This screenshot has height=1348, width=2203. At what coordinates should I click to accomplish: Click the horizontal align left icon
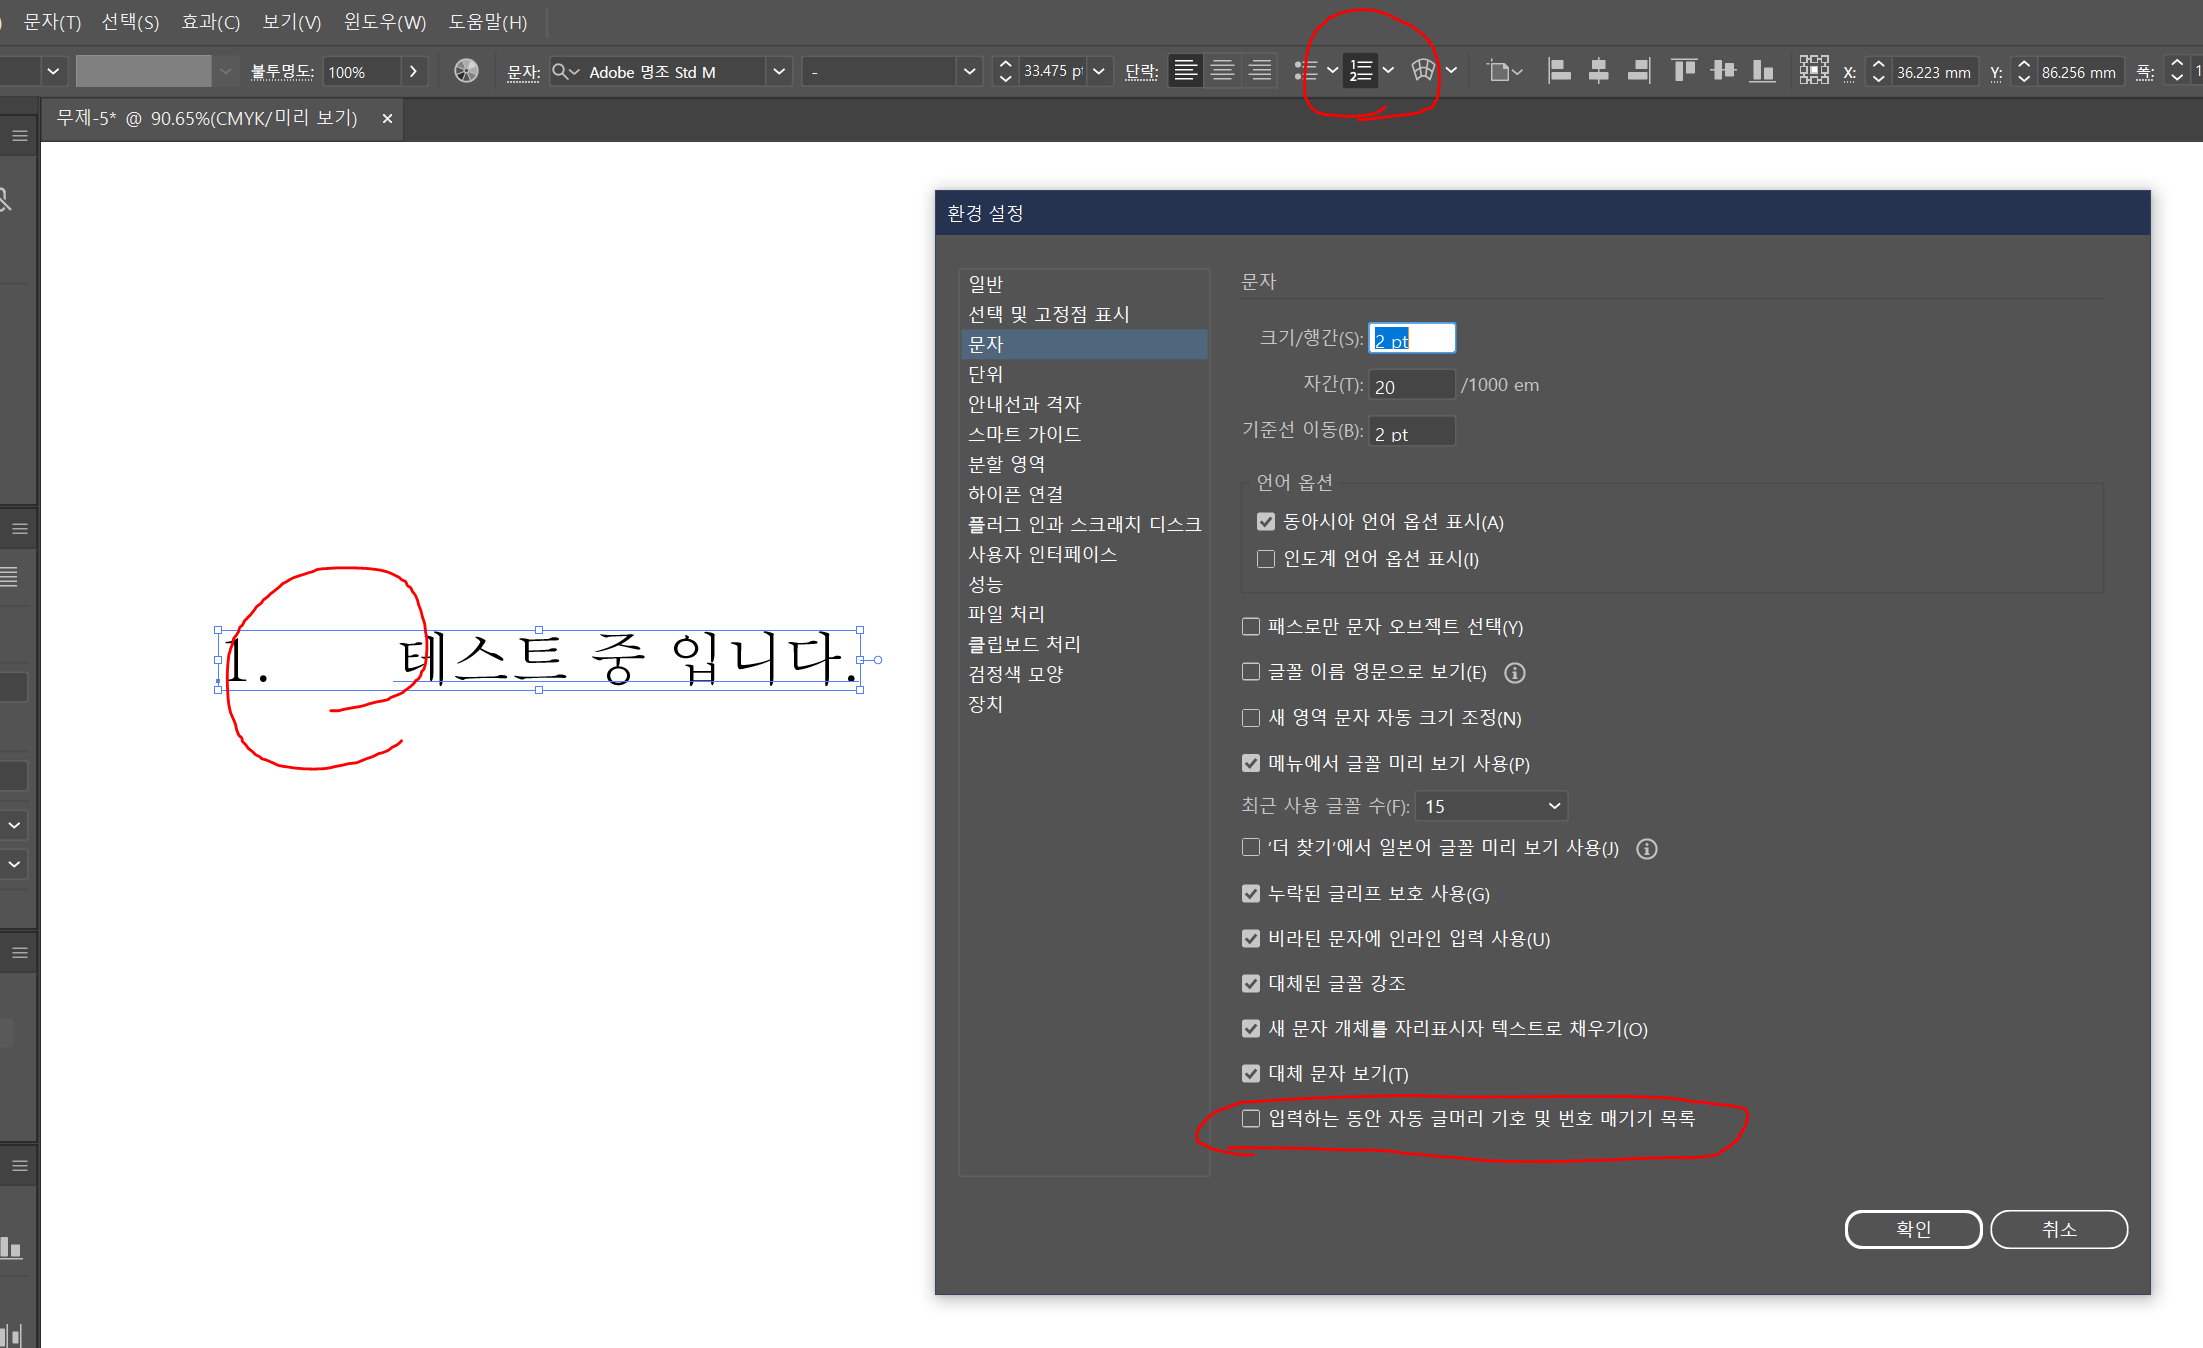click(x=1558, y=71)
